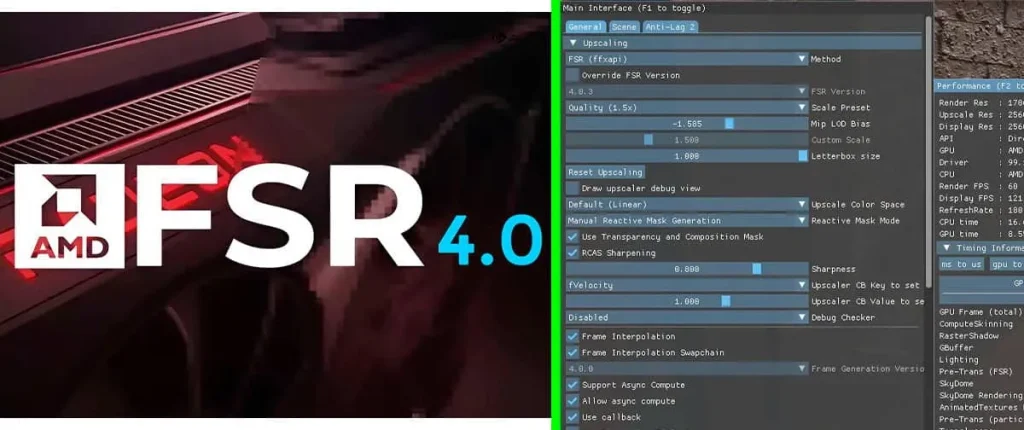1024x430 pixels.
Task: Select the Pre-Trans (FSR) timing entry
Action: 974,372
